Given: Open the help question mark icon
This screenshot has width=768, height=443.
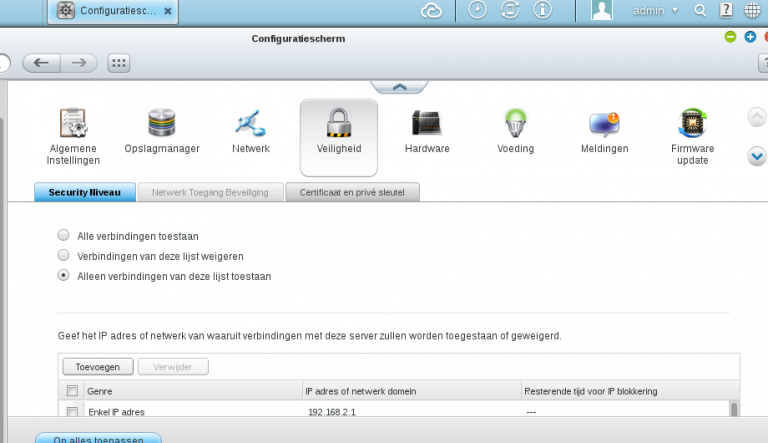Looking at the screenshot, I should [x=726, y=10].
